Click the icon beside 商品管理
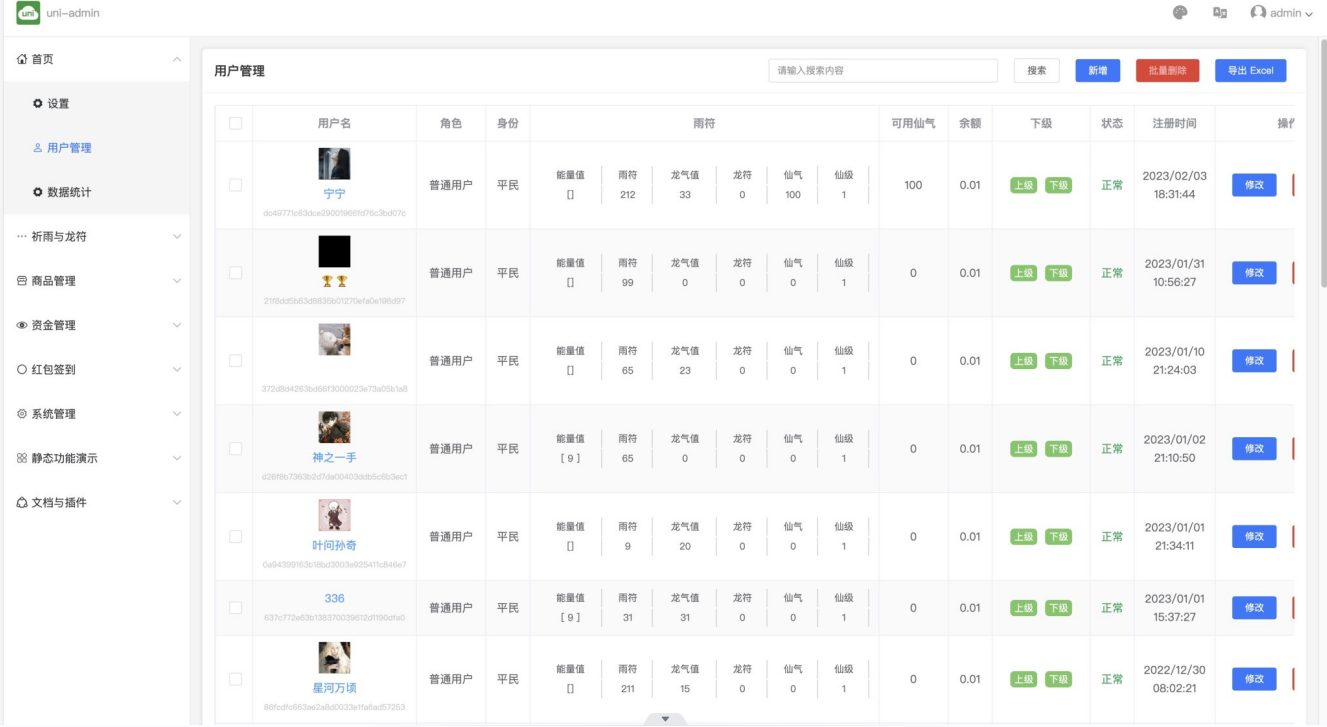This screenshot has width=1327, height=727. pyautogui.click(x=22, y=281)
